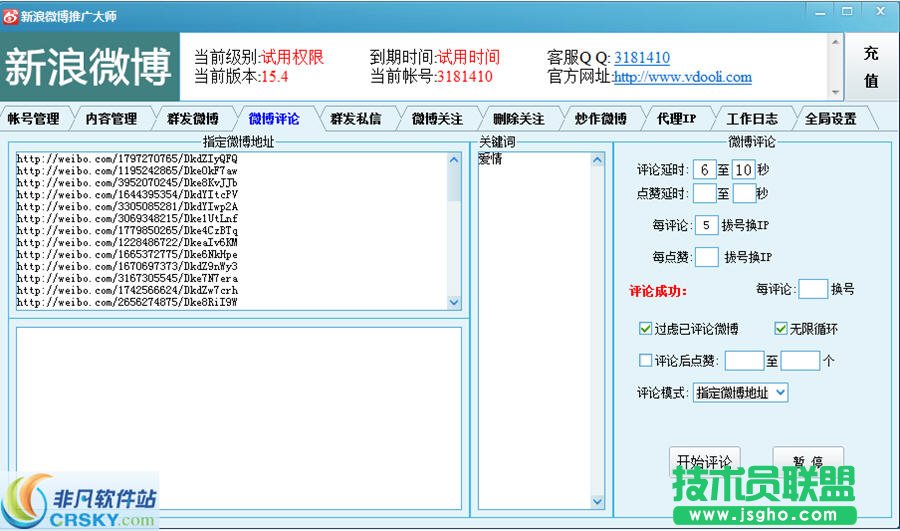Viewport: 900px width, 531px height.
Task: Click the Weibo logo icon in title bar
Action: [10, 16]
